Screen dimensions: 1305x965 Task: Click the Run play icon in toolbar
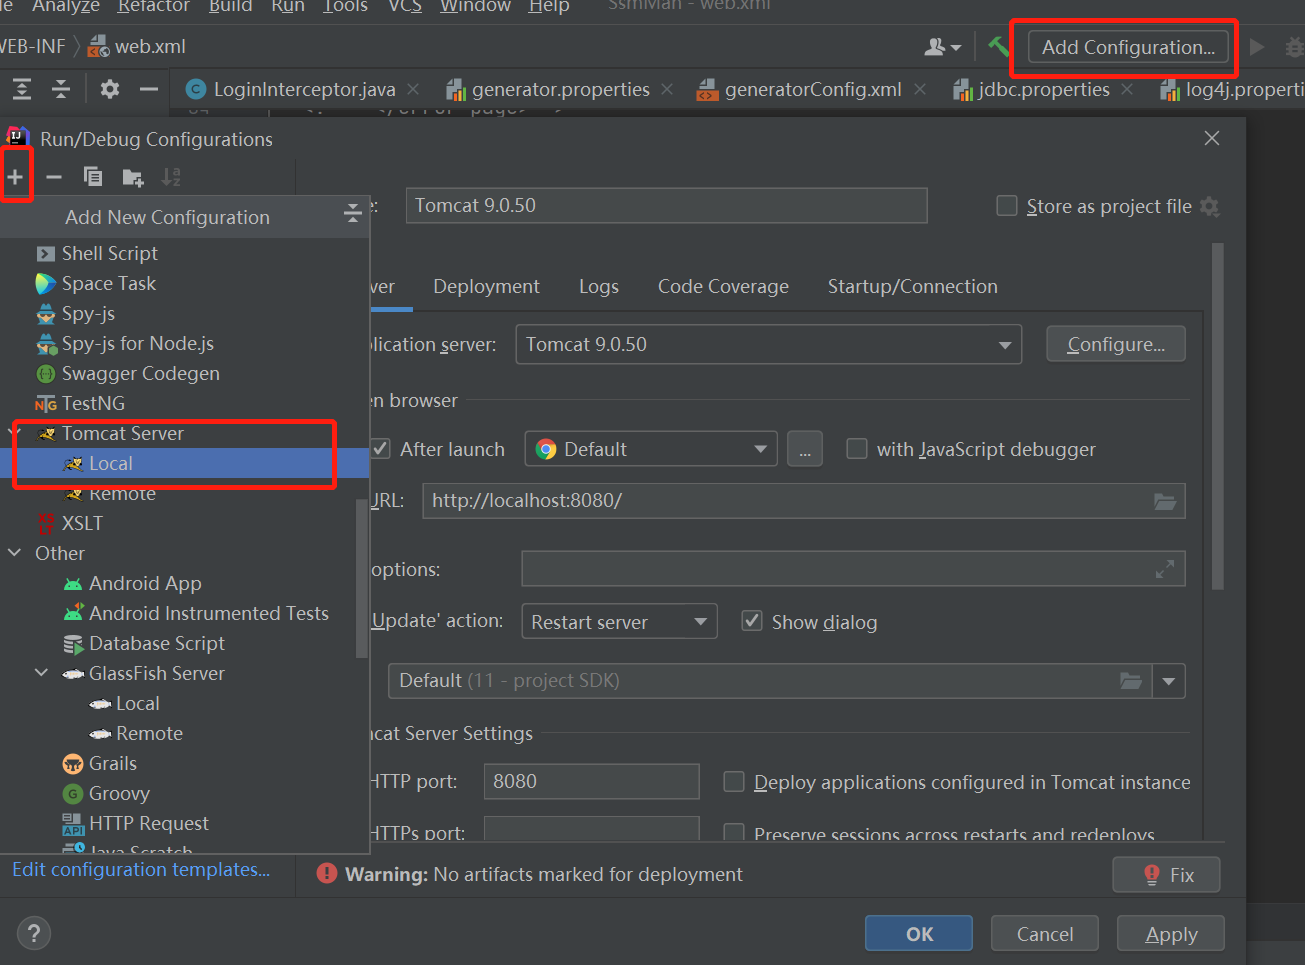point(1257,46)
